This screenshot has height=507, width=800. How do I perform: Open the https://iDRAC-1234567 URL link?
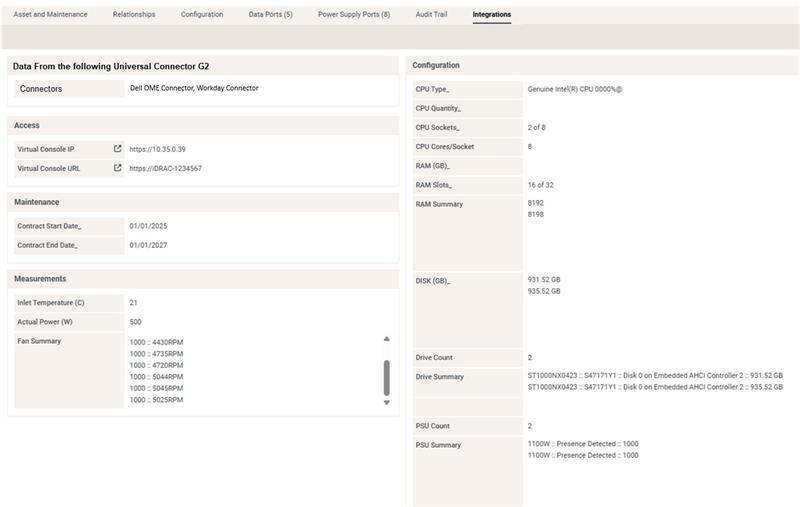[165, 169]
